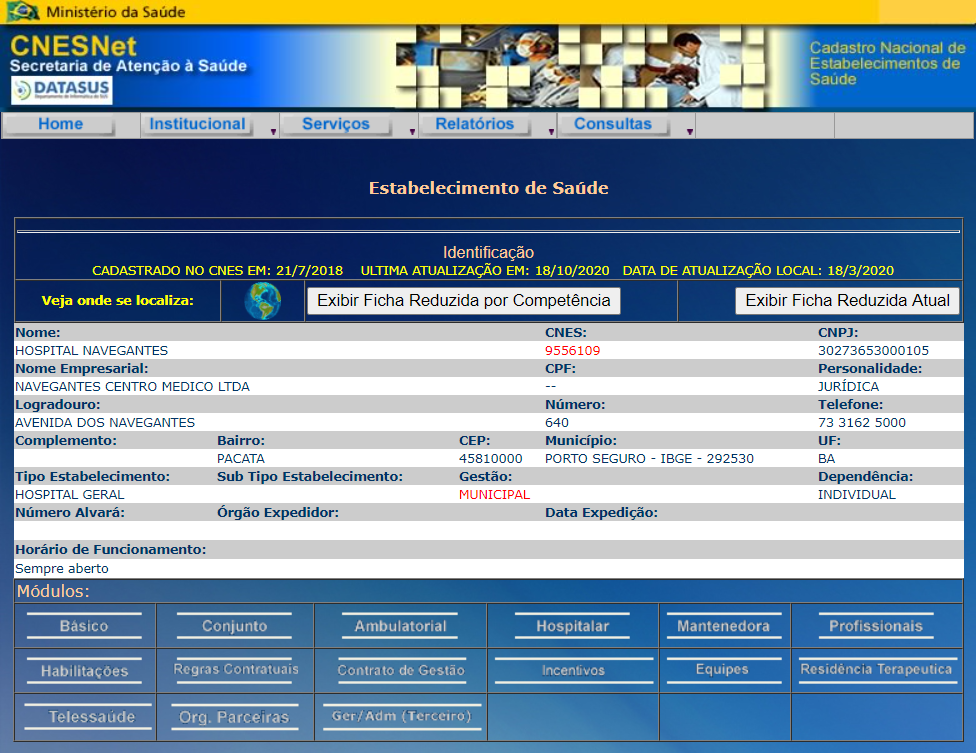This screenshot has height=753, width=976.
Task: Click the PACATA bairro value
Action: pos(241,459)
